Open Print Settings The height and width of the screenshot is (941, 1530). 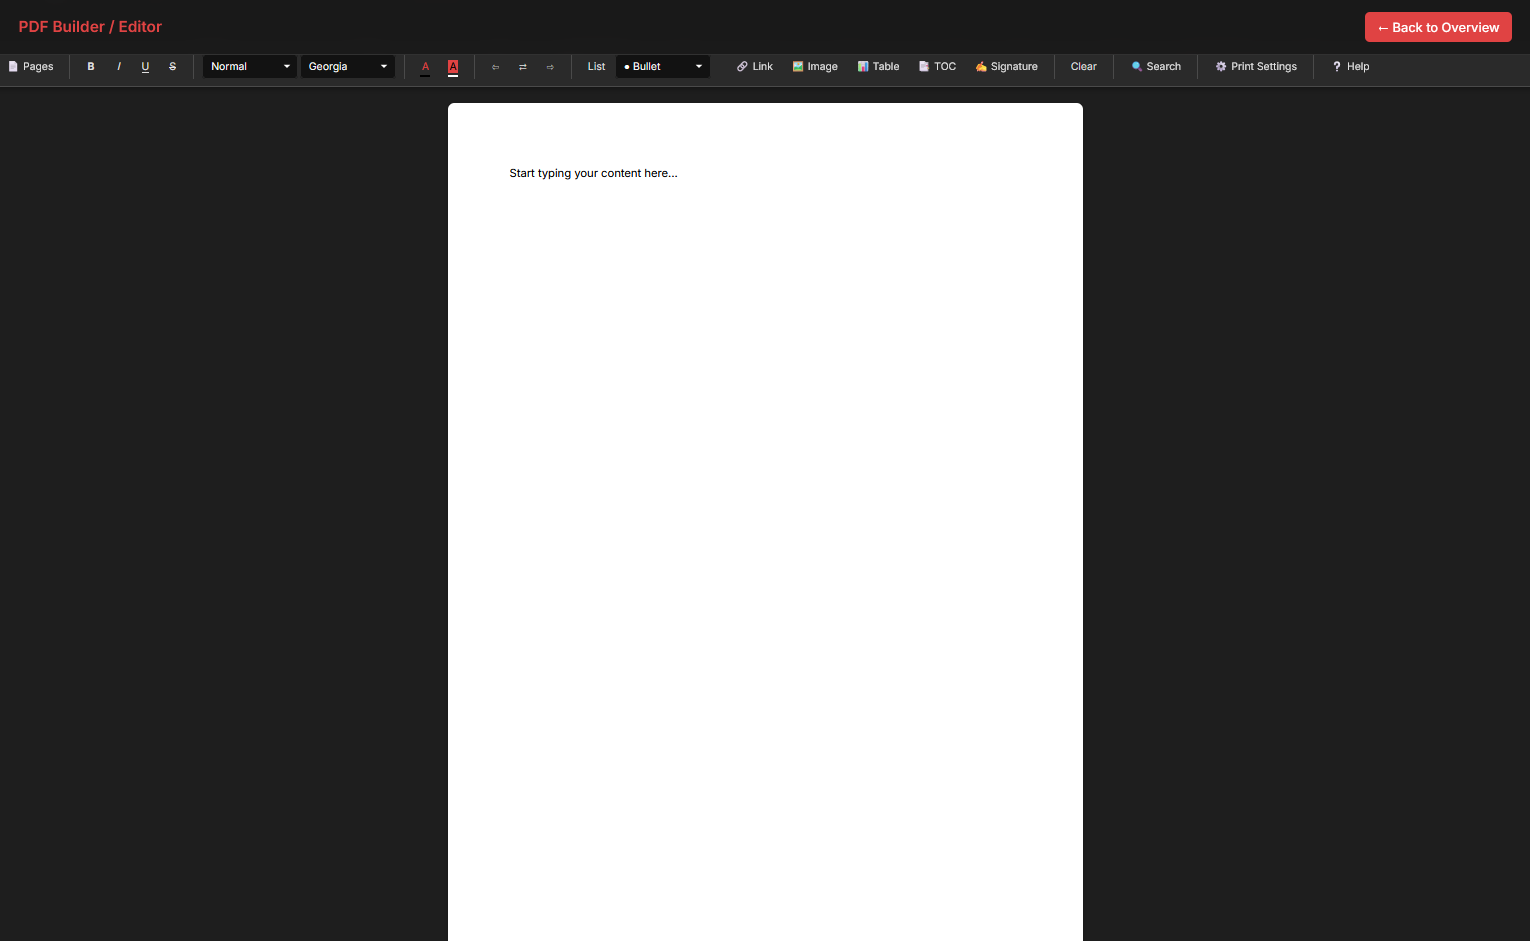1256,67
